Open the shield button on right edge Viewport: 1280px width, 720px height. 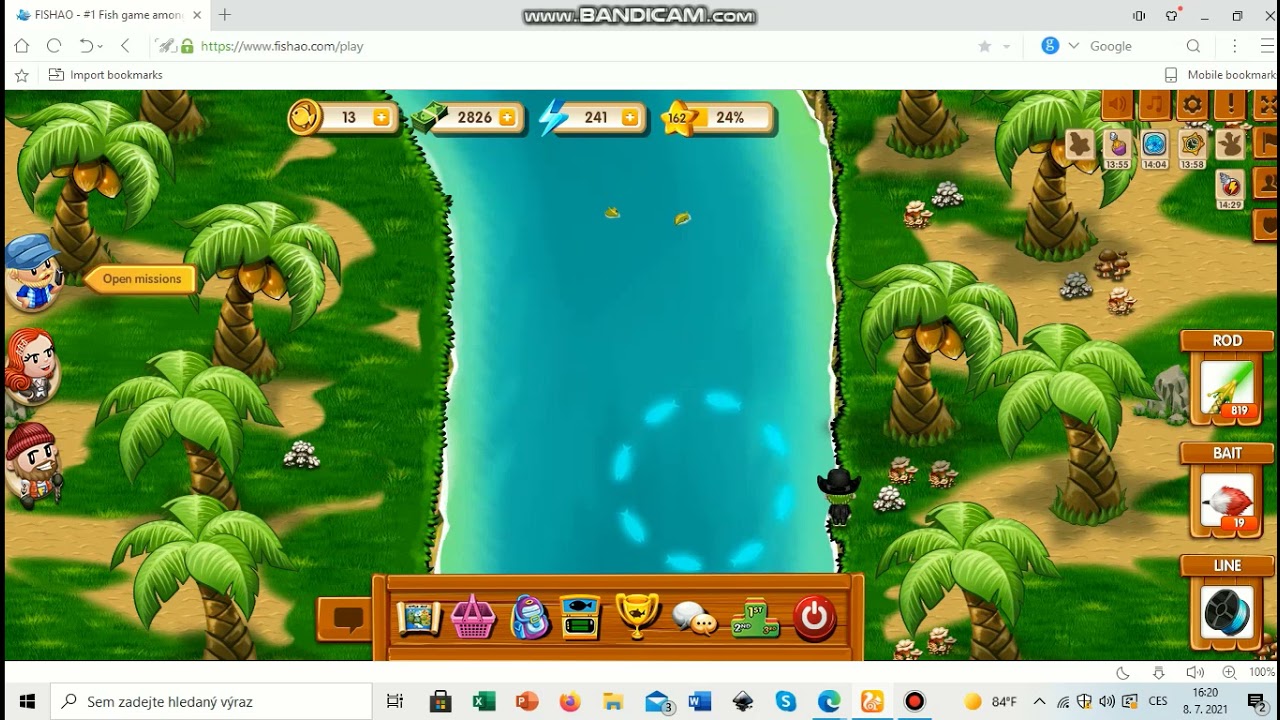(1265, 224)
